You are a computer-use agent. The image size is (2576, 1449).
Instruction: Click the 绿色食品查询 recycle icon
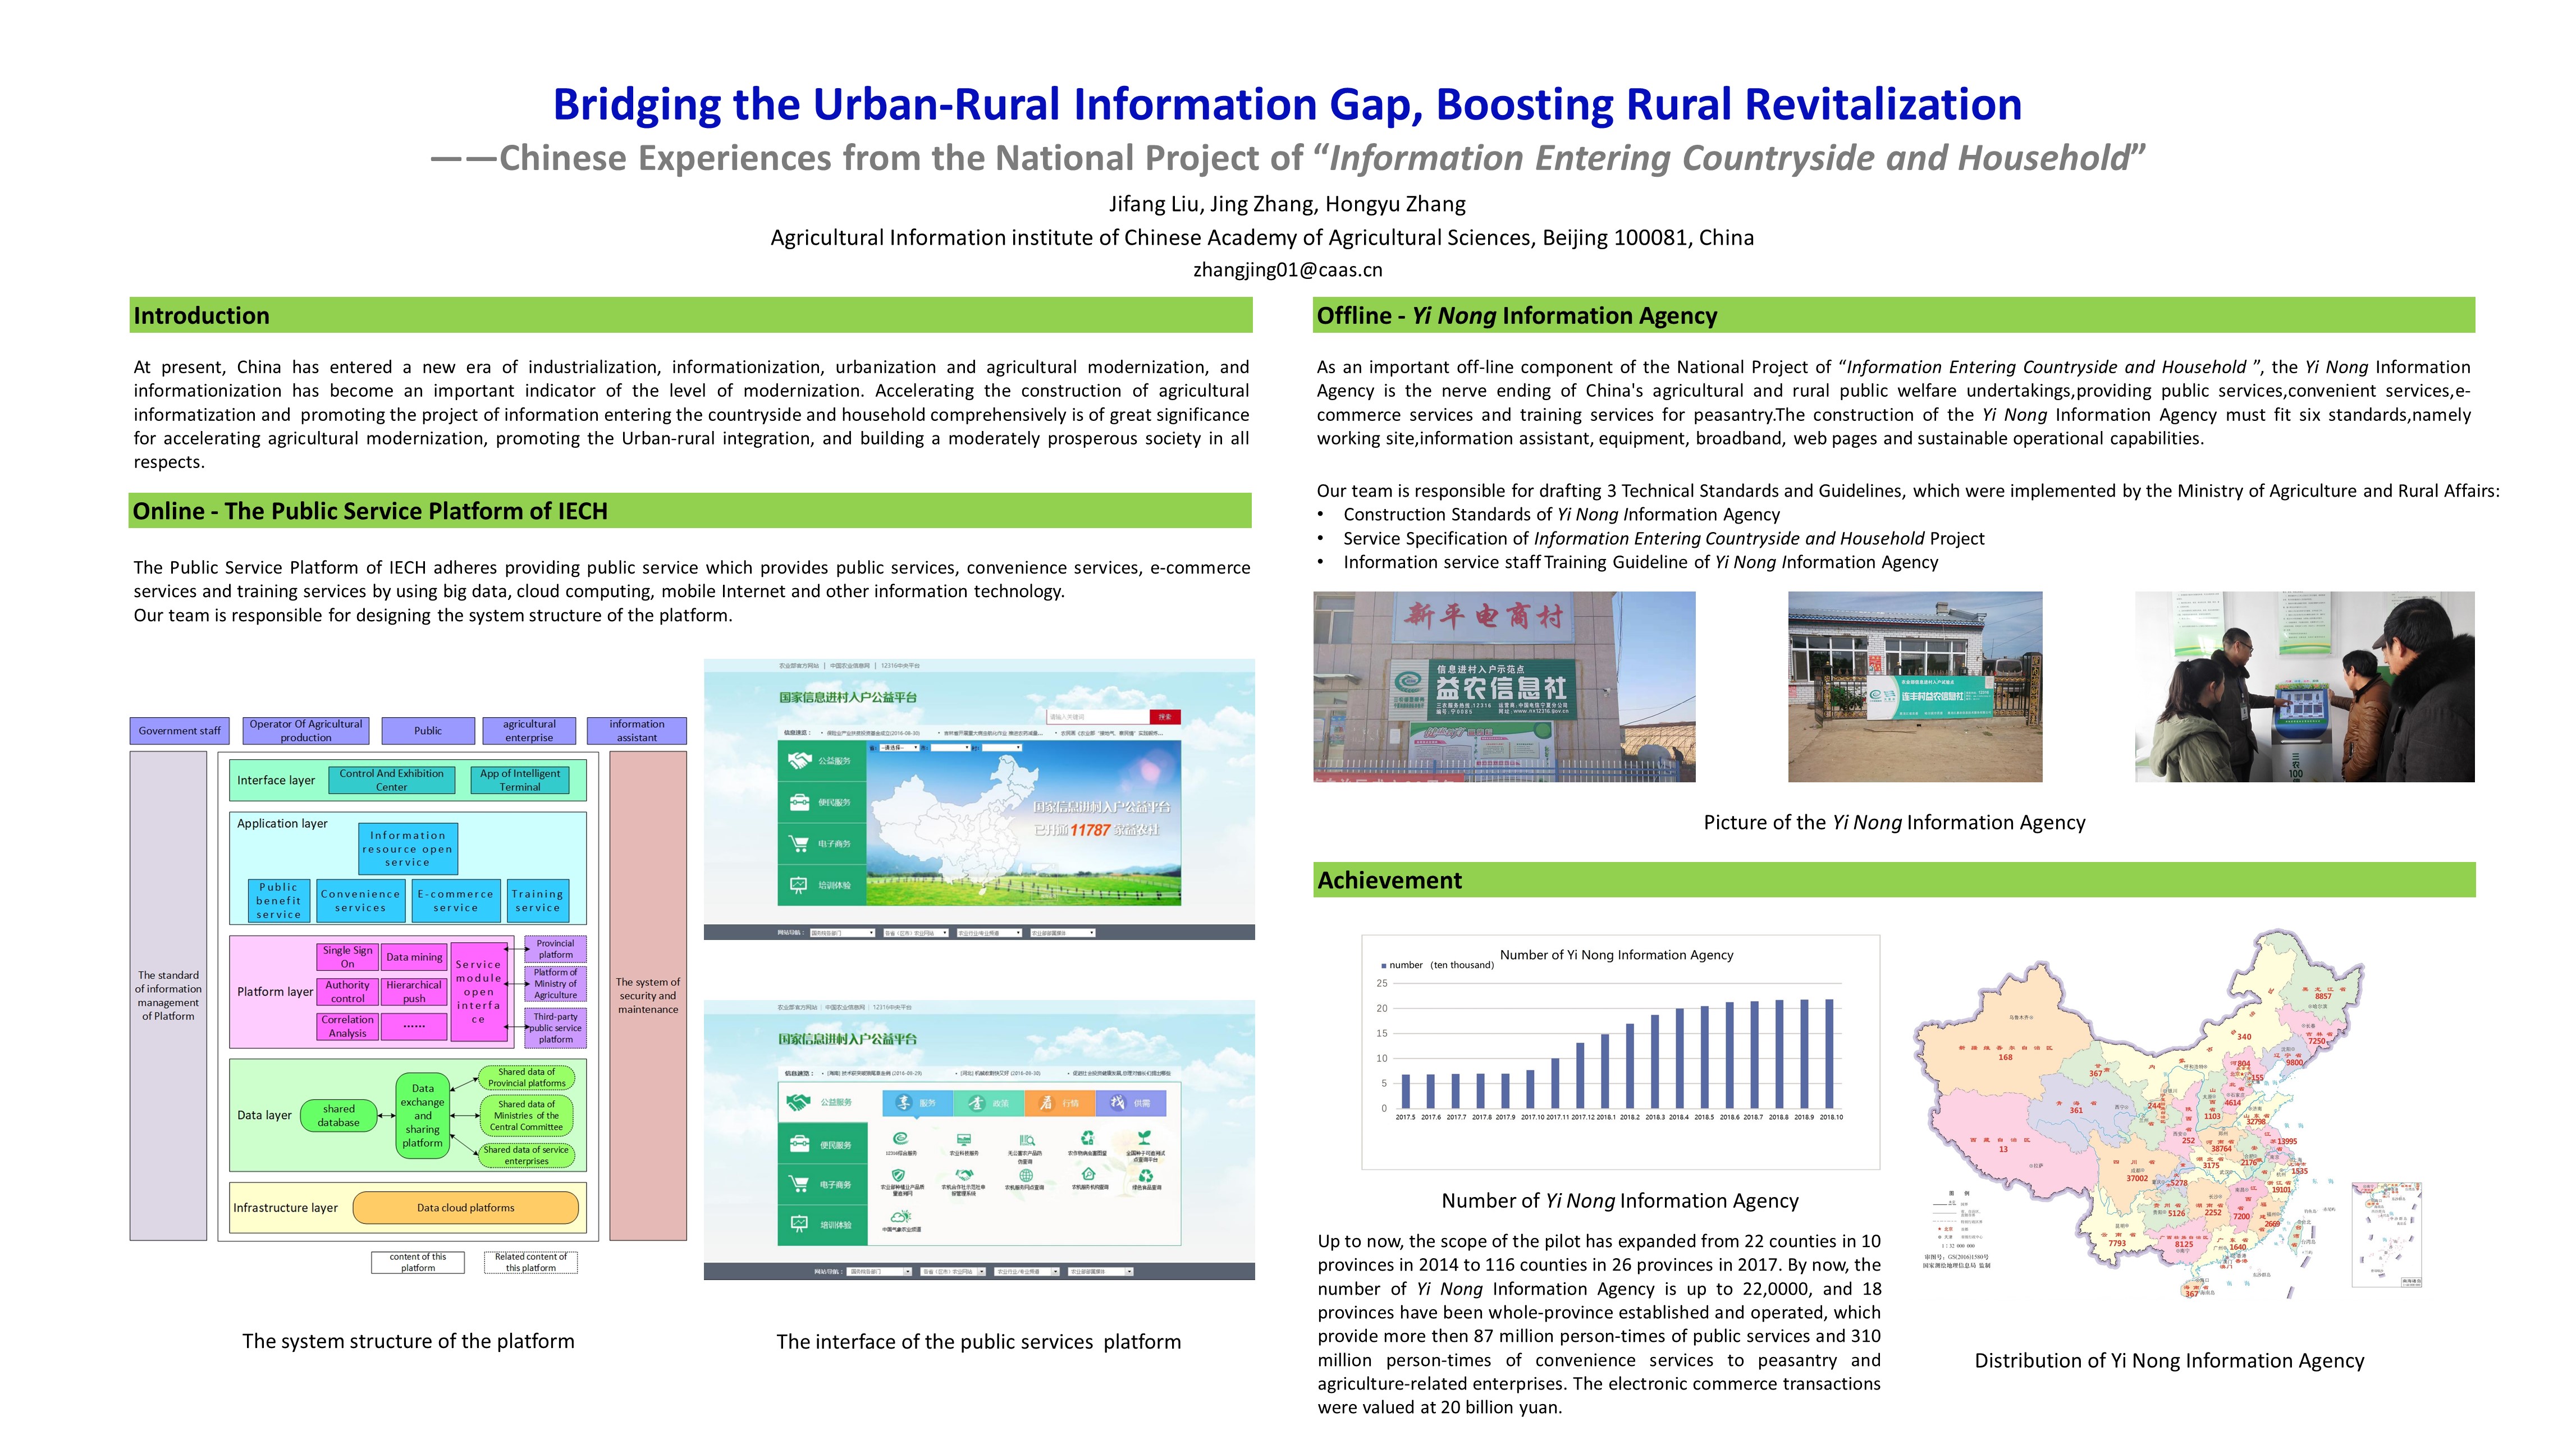point(1146,1175)
